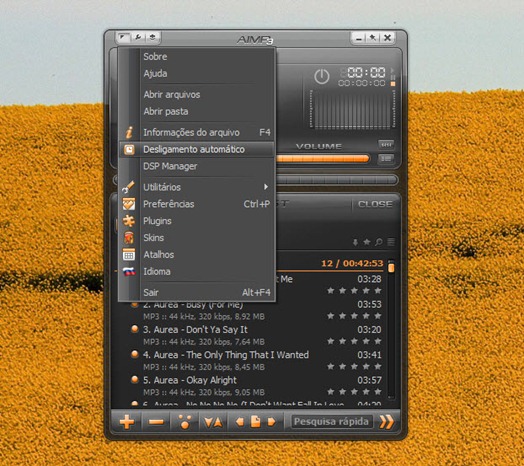The width and height of the screenshot is (524, 466).
Task: Go to previous playlist arrow
Action: click(239, 422)
